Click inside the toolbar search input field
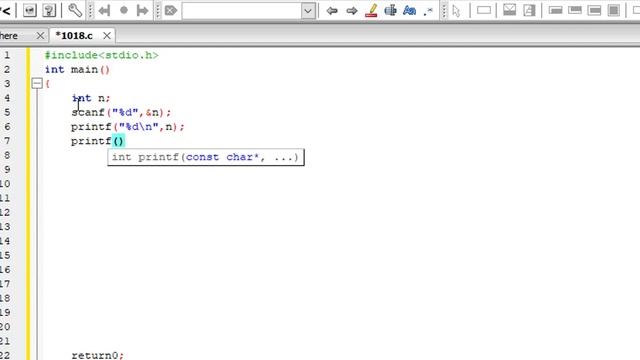 [242, 11]
